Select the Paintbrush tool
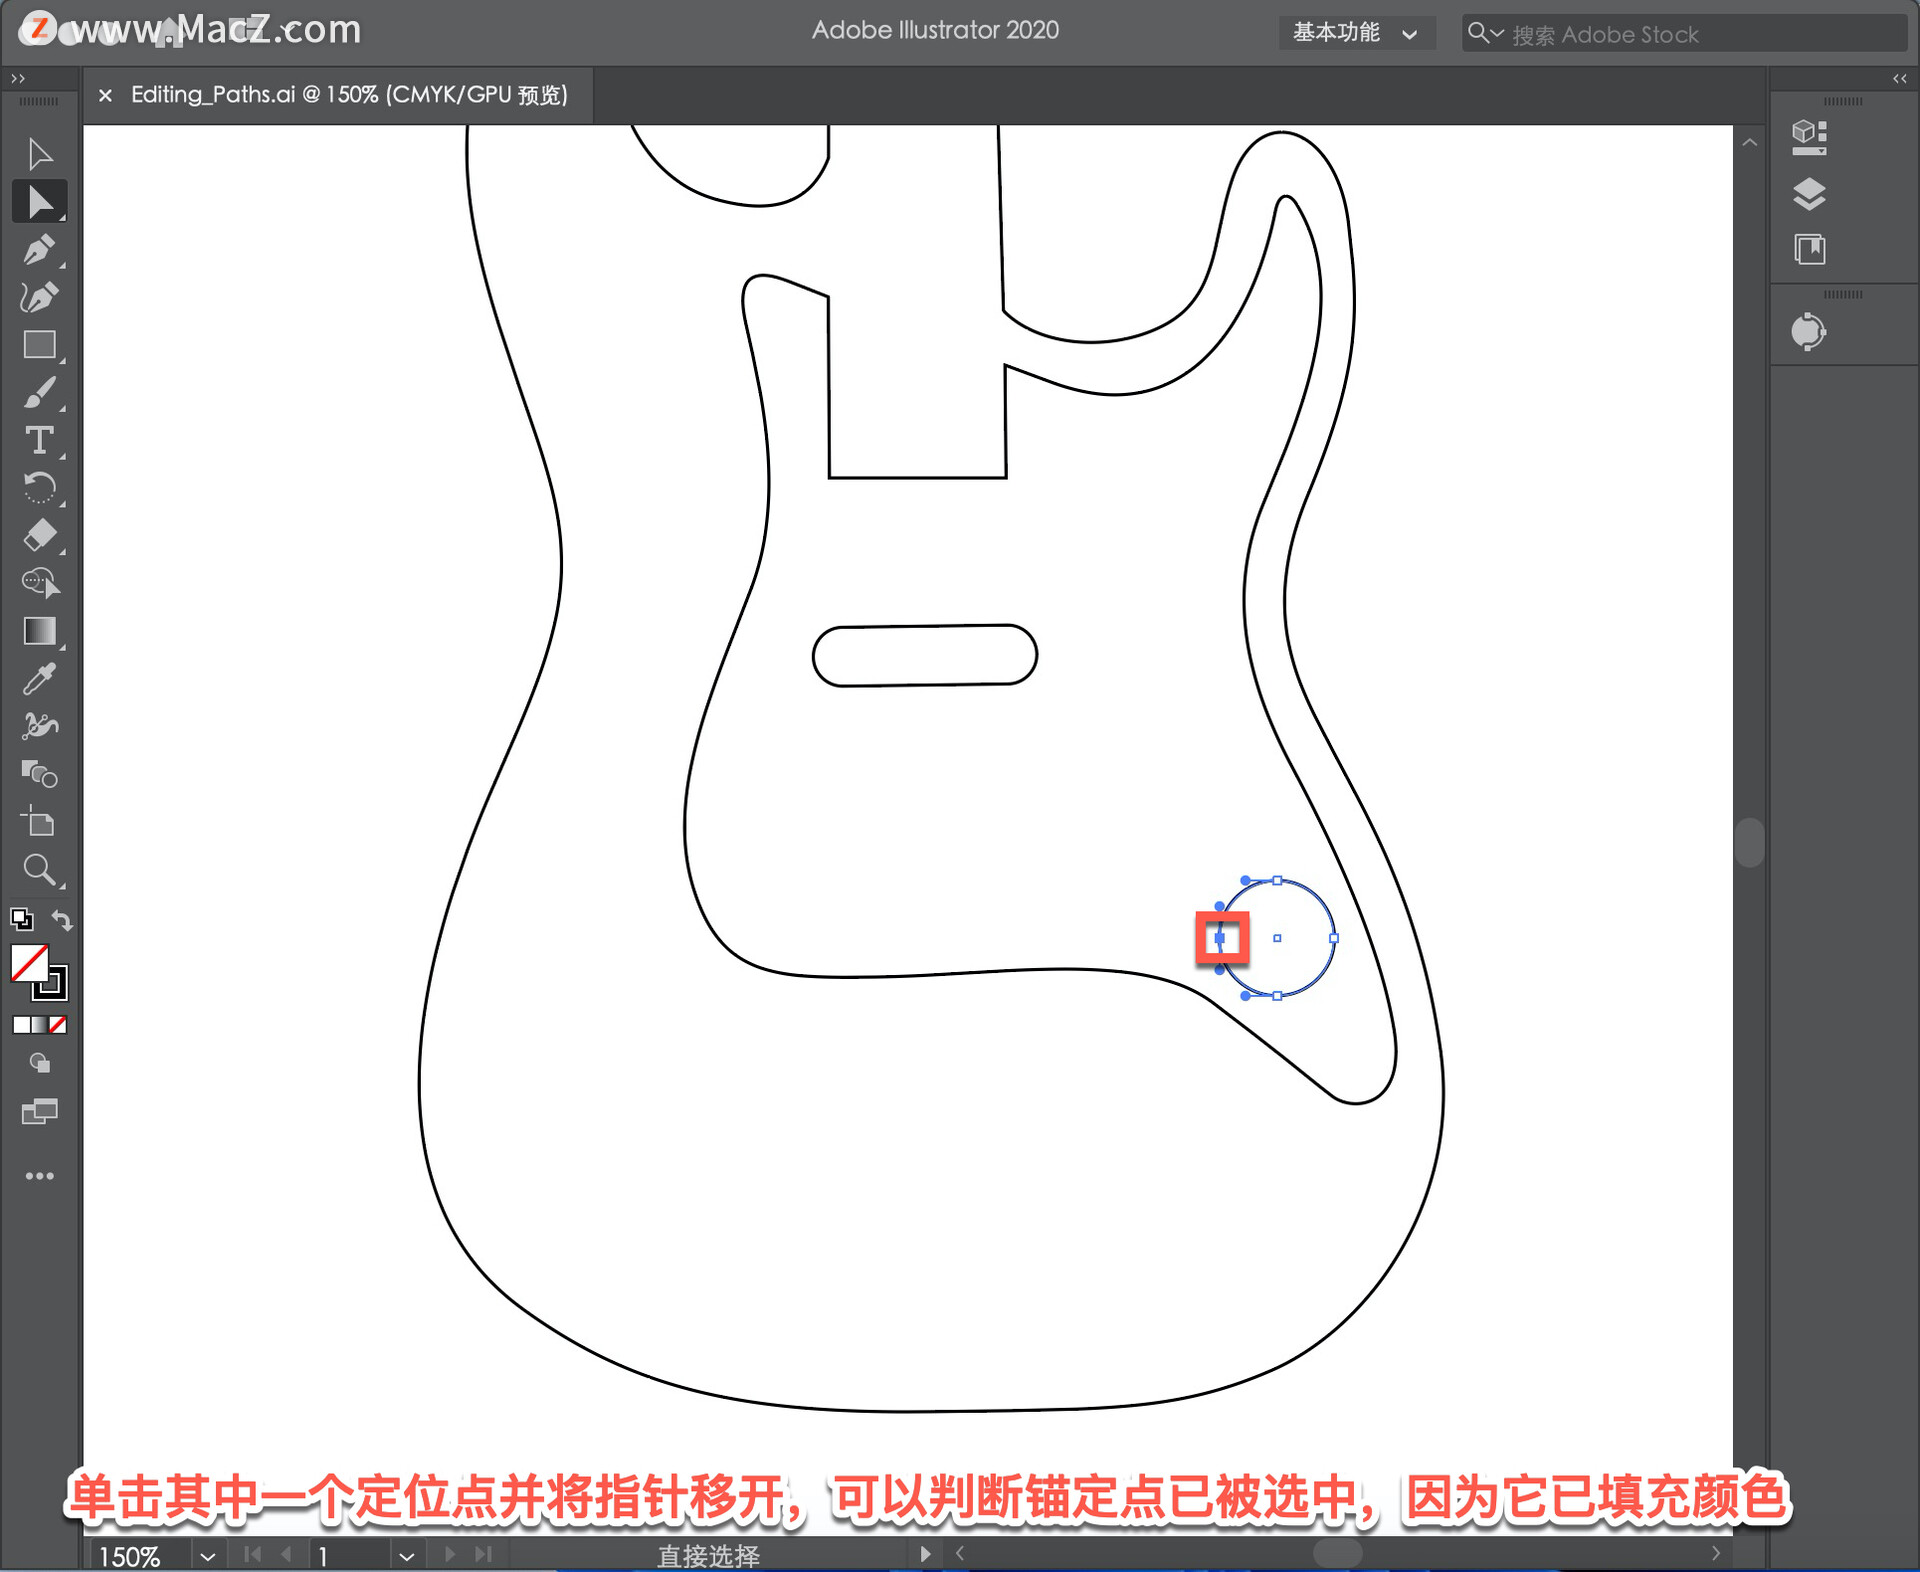1920x1572 pixels. (39, 393)
